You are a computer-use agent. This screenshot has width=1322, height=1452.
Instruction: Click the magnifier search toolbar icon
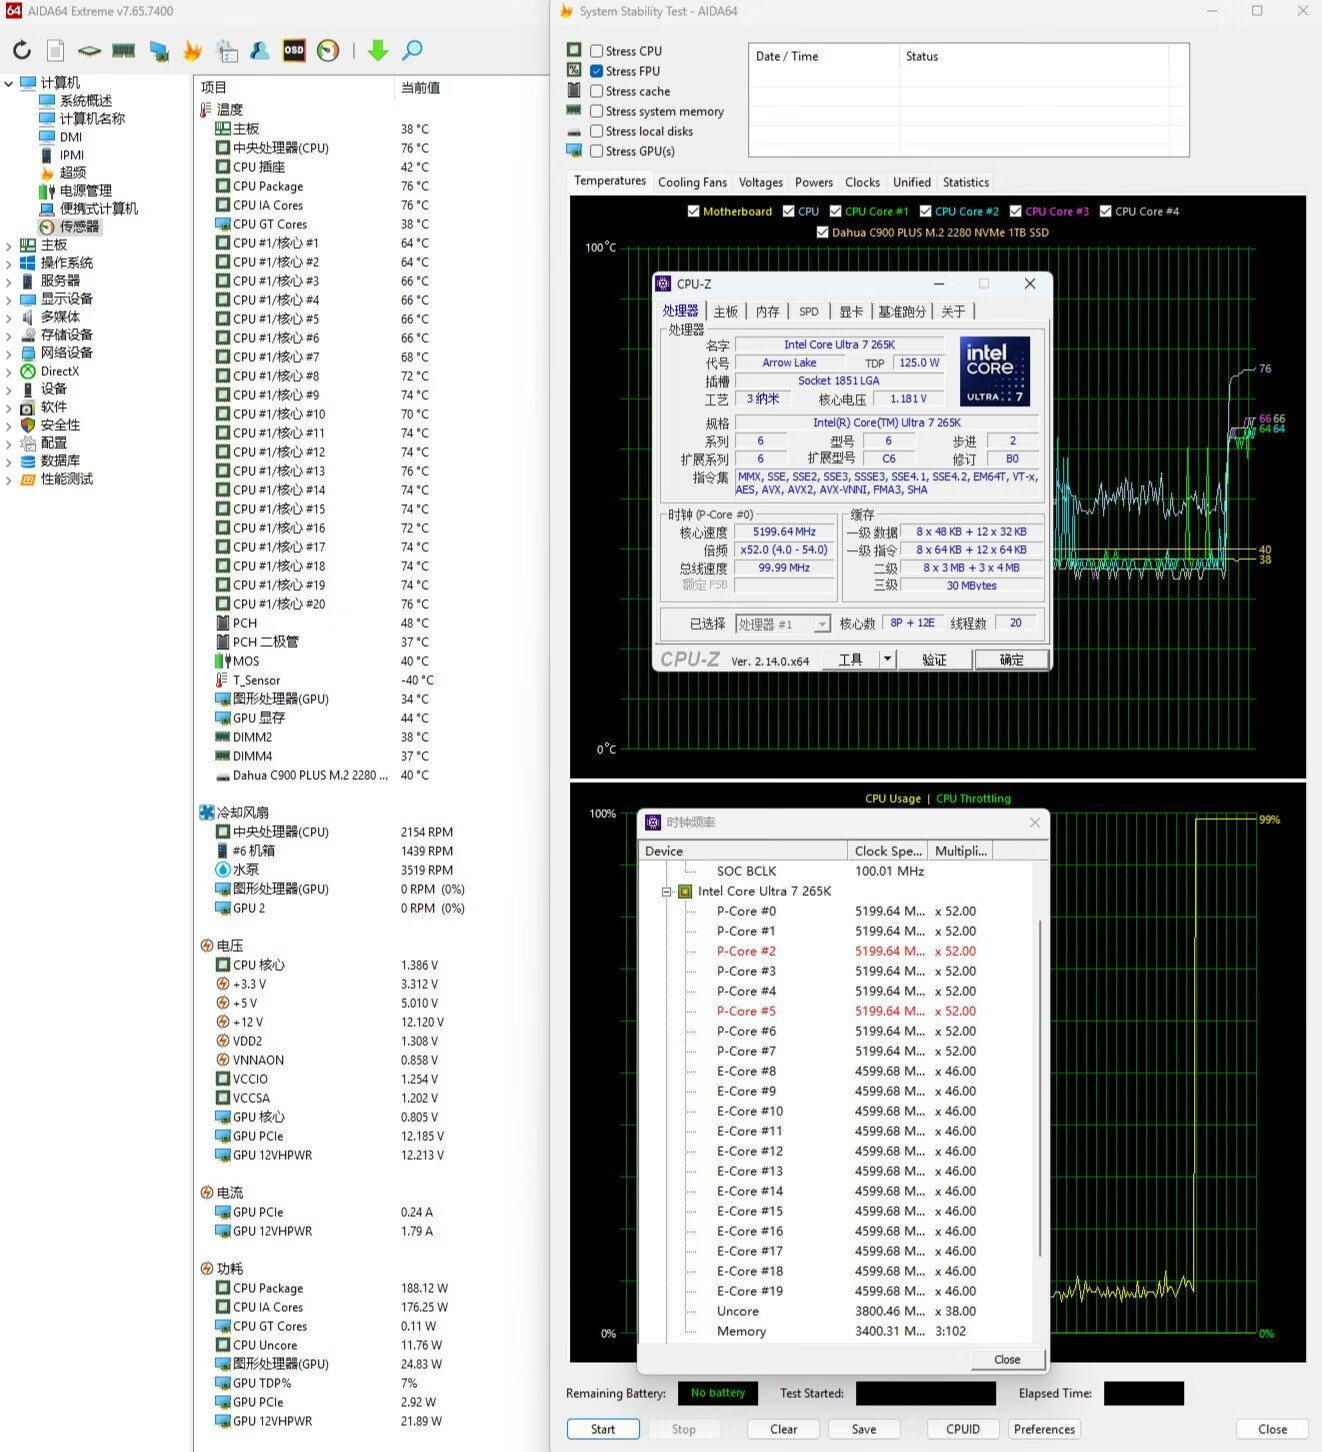coord(412,50)
